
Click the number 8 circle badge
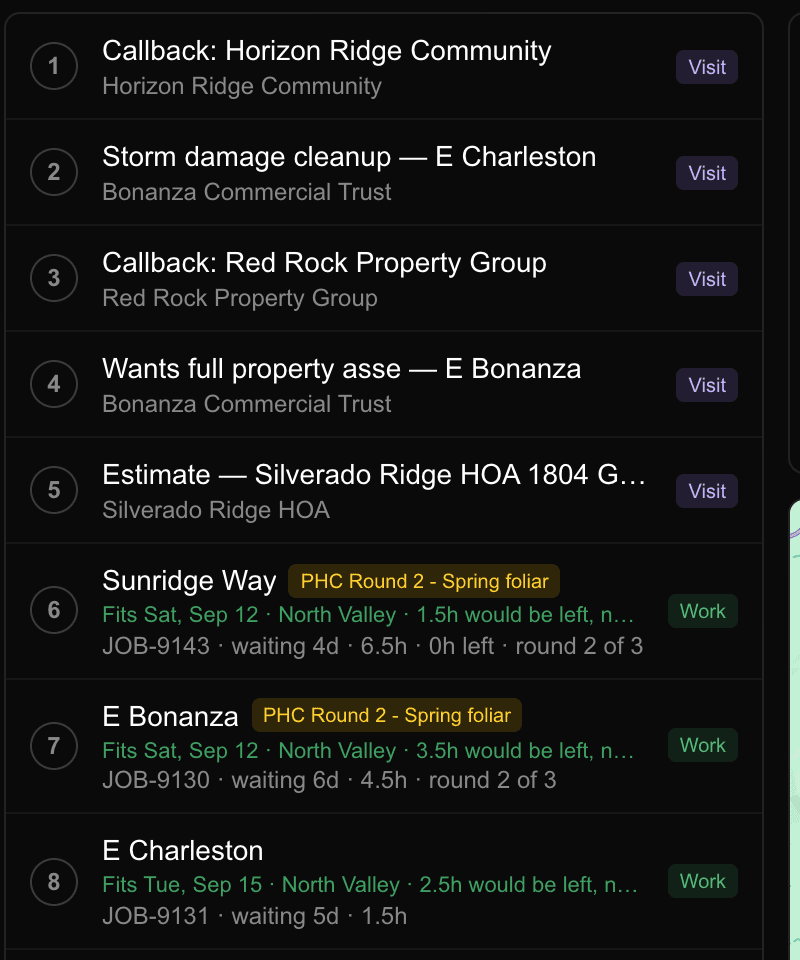(x=54, y=882)
